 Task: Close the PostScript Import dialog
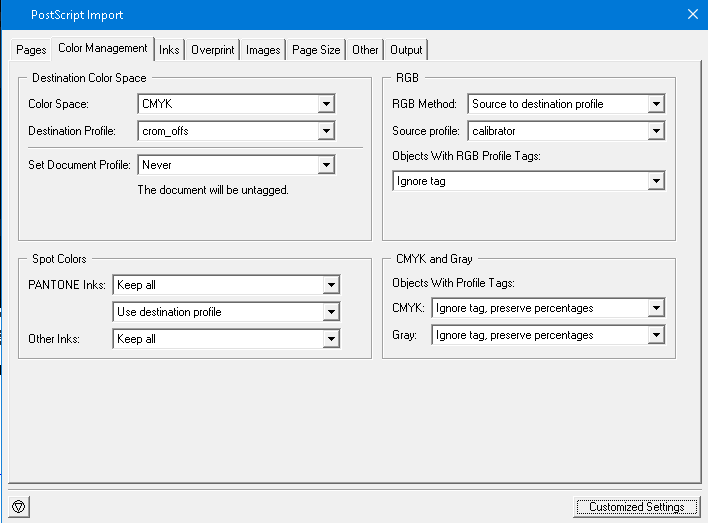692,14
